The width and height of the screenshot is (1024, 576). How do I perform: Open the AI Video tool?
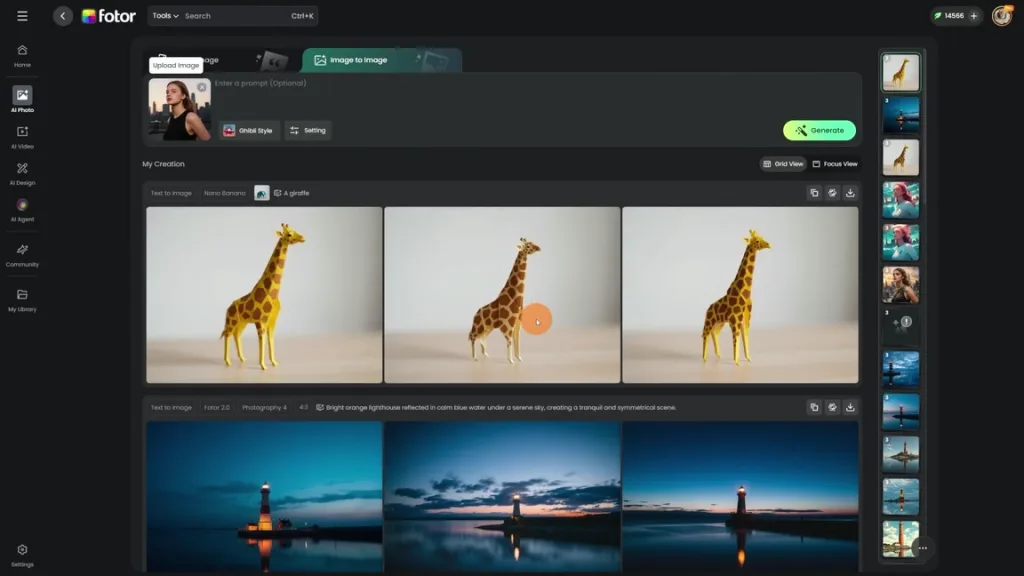coord(22,138)
